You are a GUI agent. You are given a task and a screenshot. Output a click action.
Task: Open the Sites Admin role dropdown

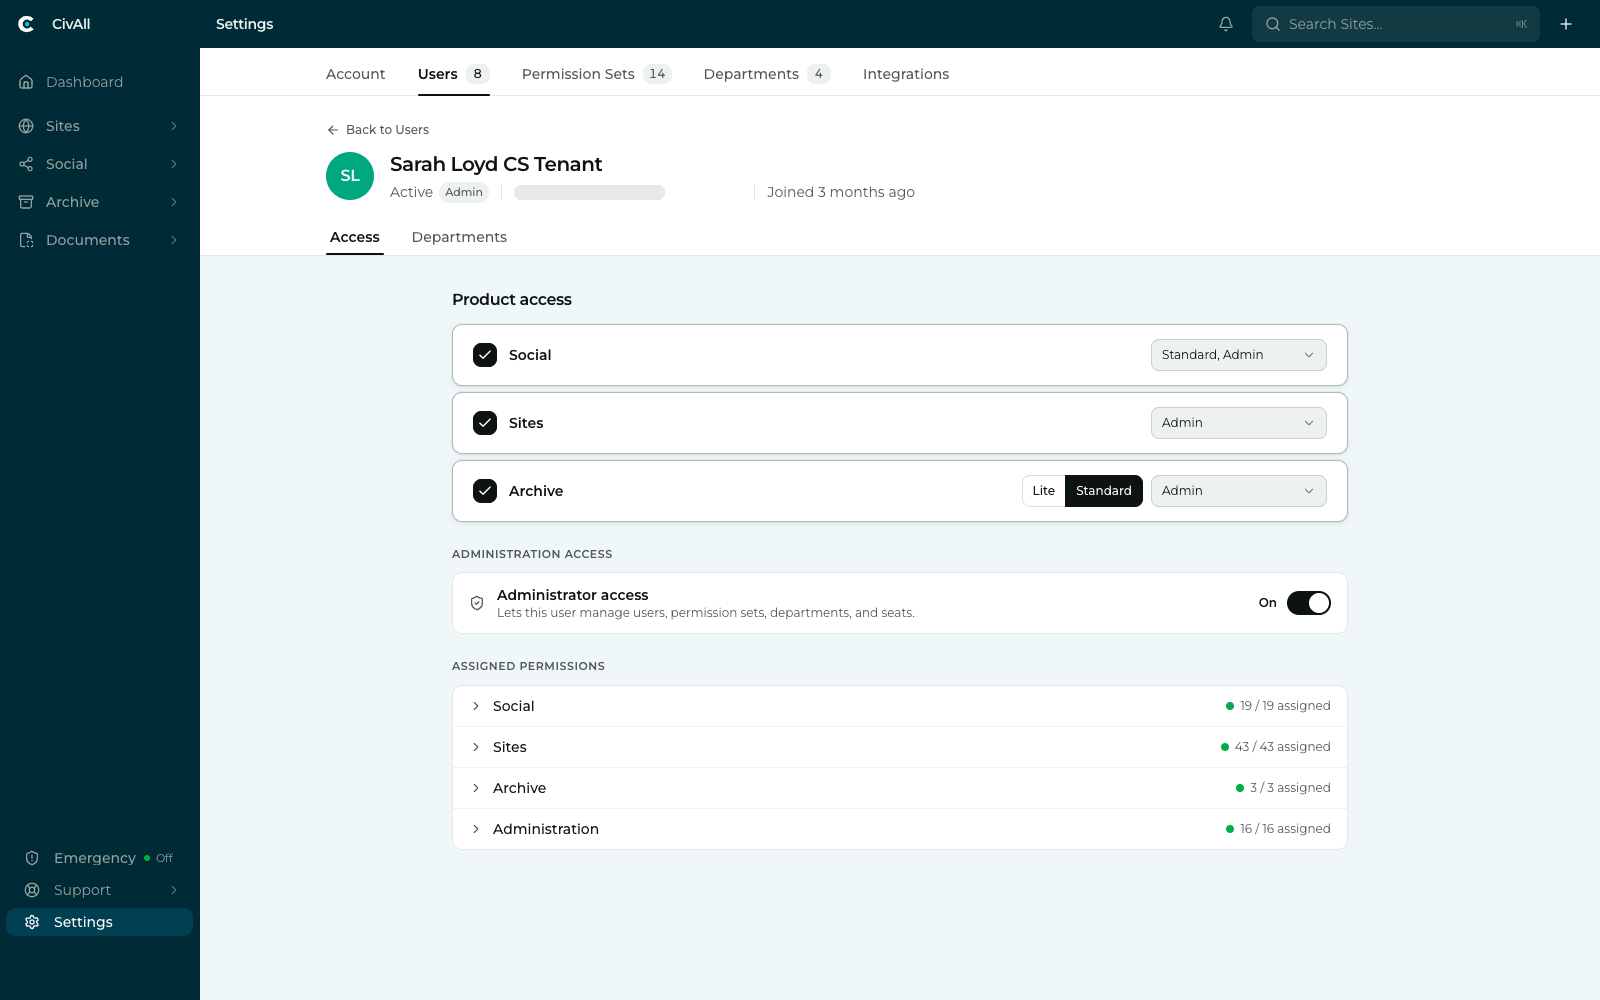(1238, 423)
